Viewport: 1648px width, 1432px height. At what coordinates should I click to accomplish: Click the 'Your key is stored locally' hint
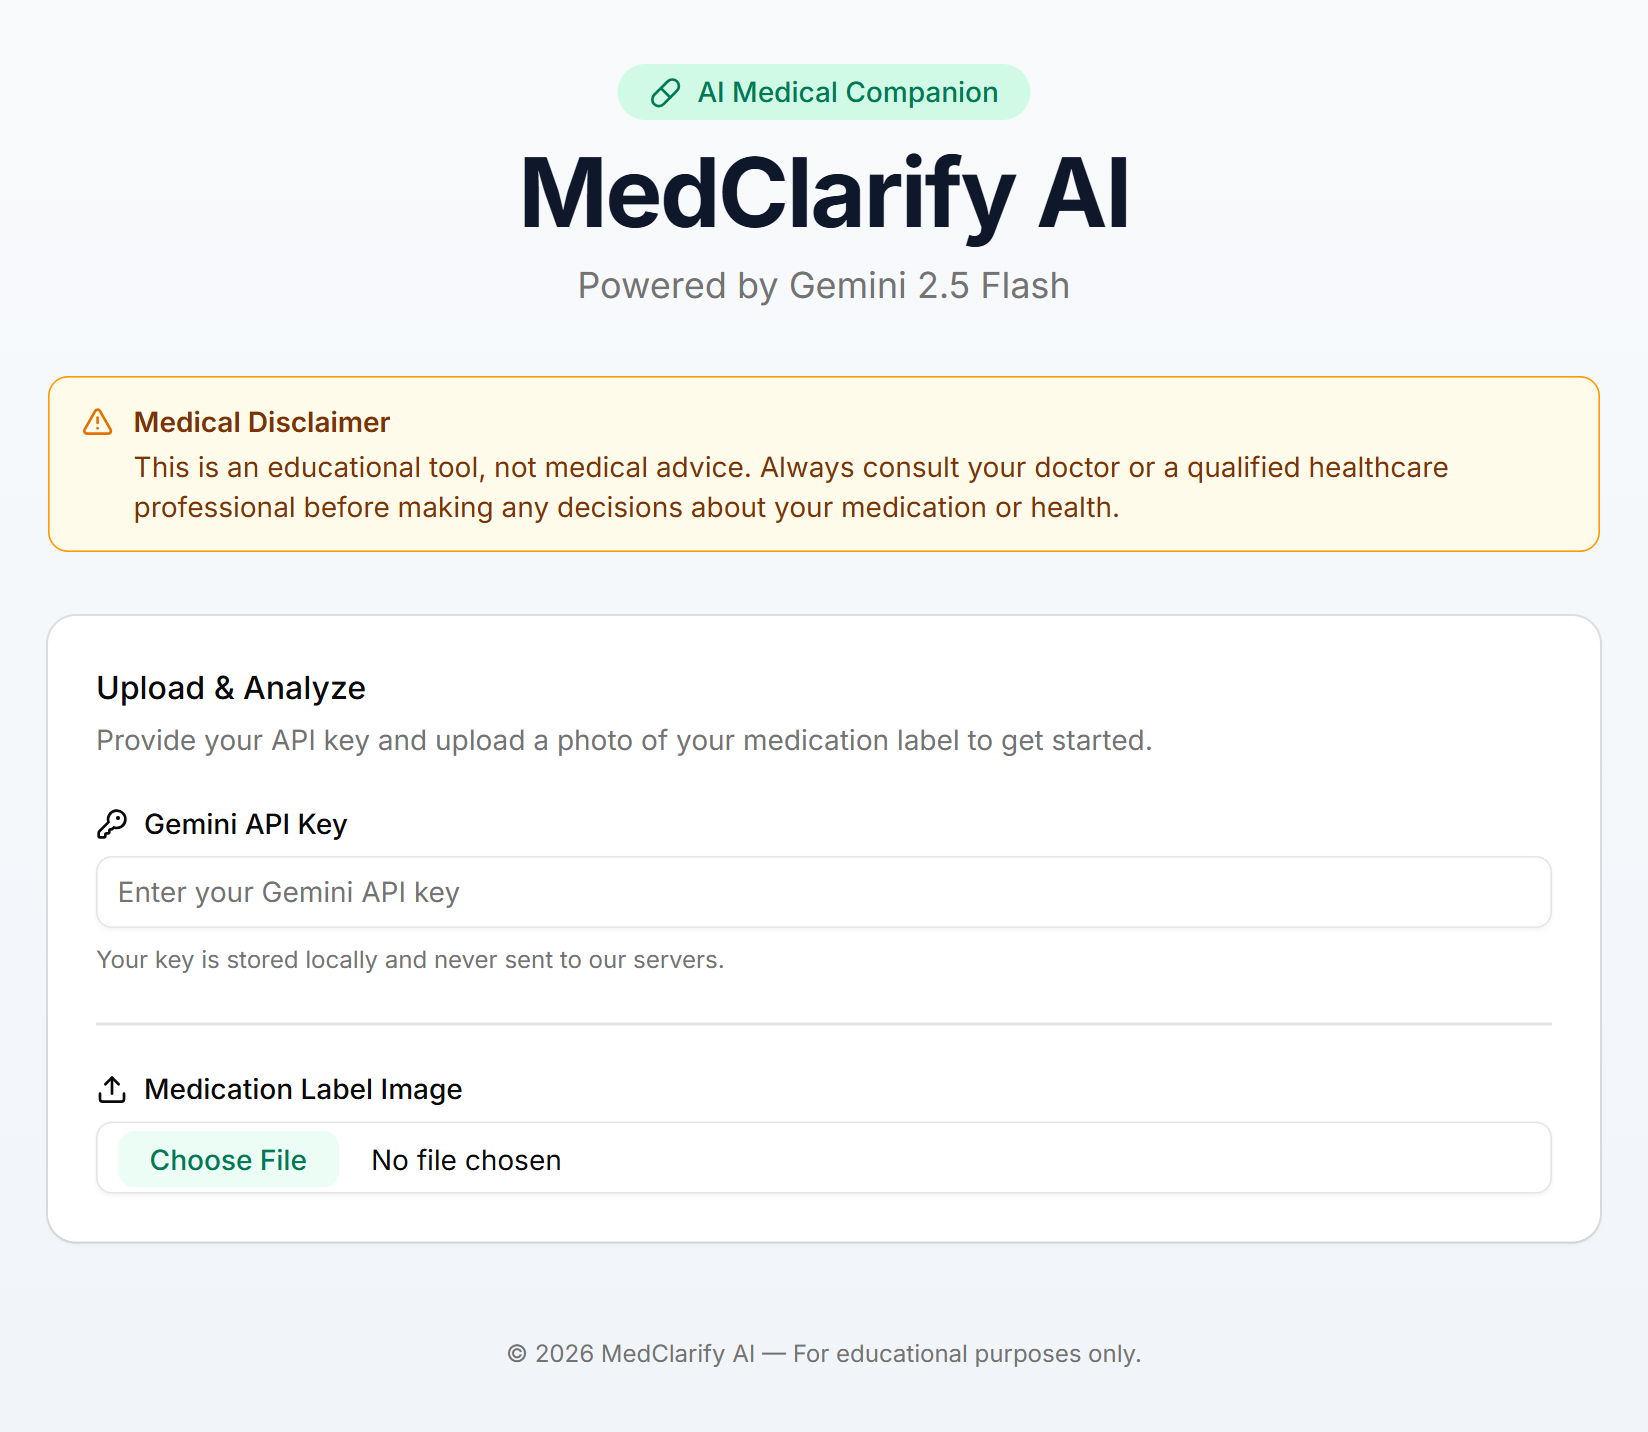(410, 960)
